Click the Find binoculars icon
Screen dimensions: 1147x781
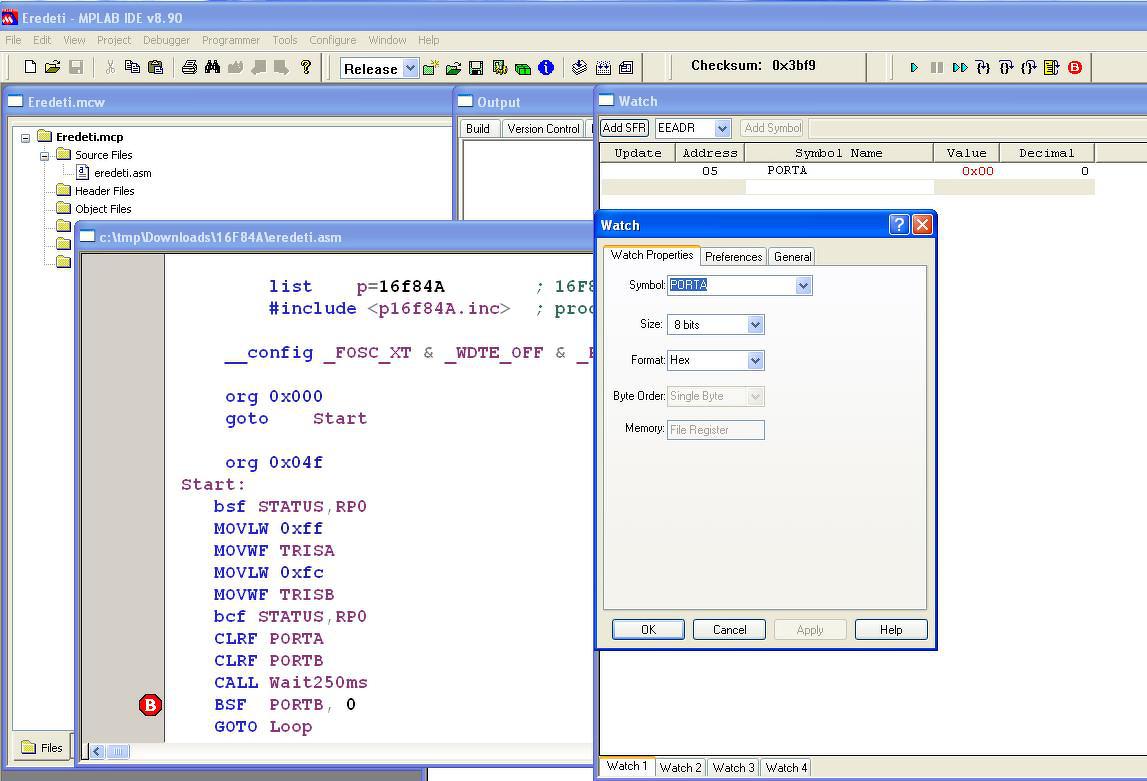coord(212,67)
